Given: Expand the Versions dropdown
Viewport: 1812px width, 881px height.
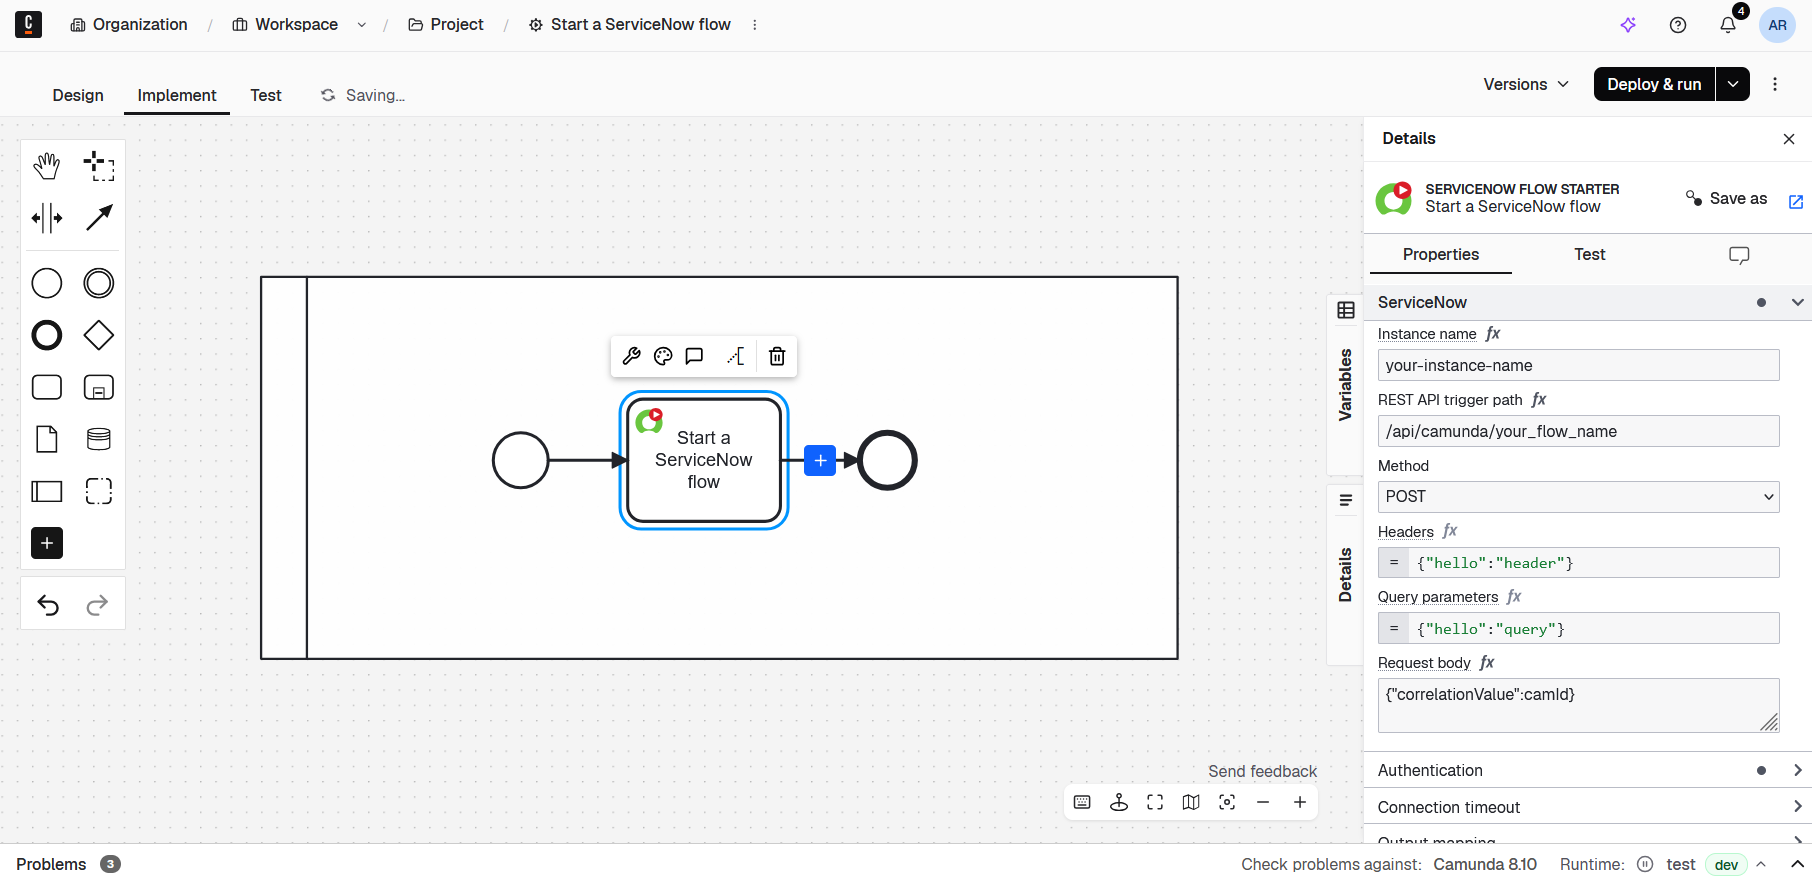Looking at the screenshot, I should click(x=1526, y=84).
